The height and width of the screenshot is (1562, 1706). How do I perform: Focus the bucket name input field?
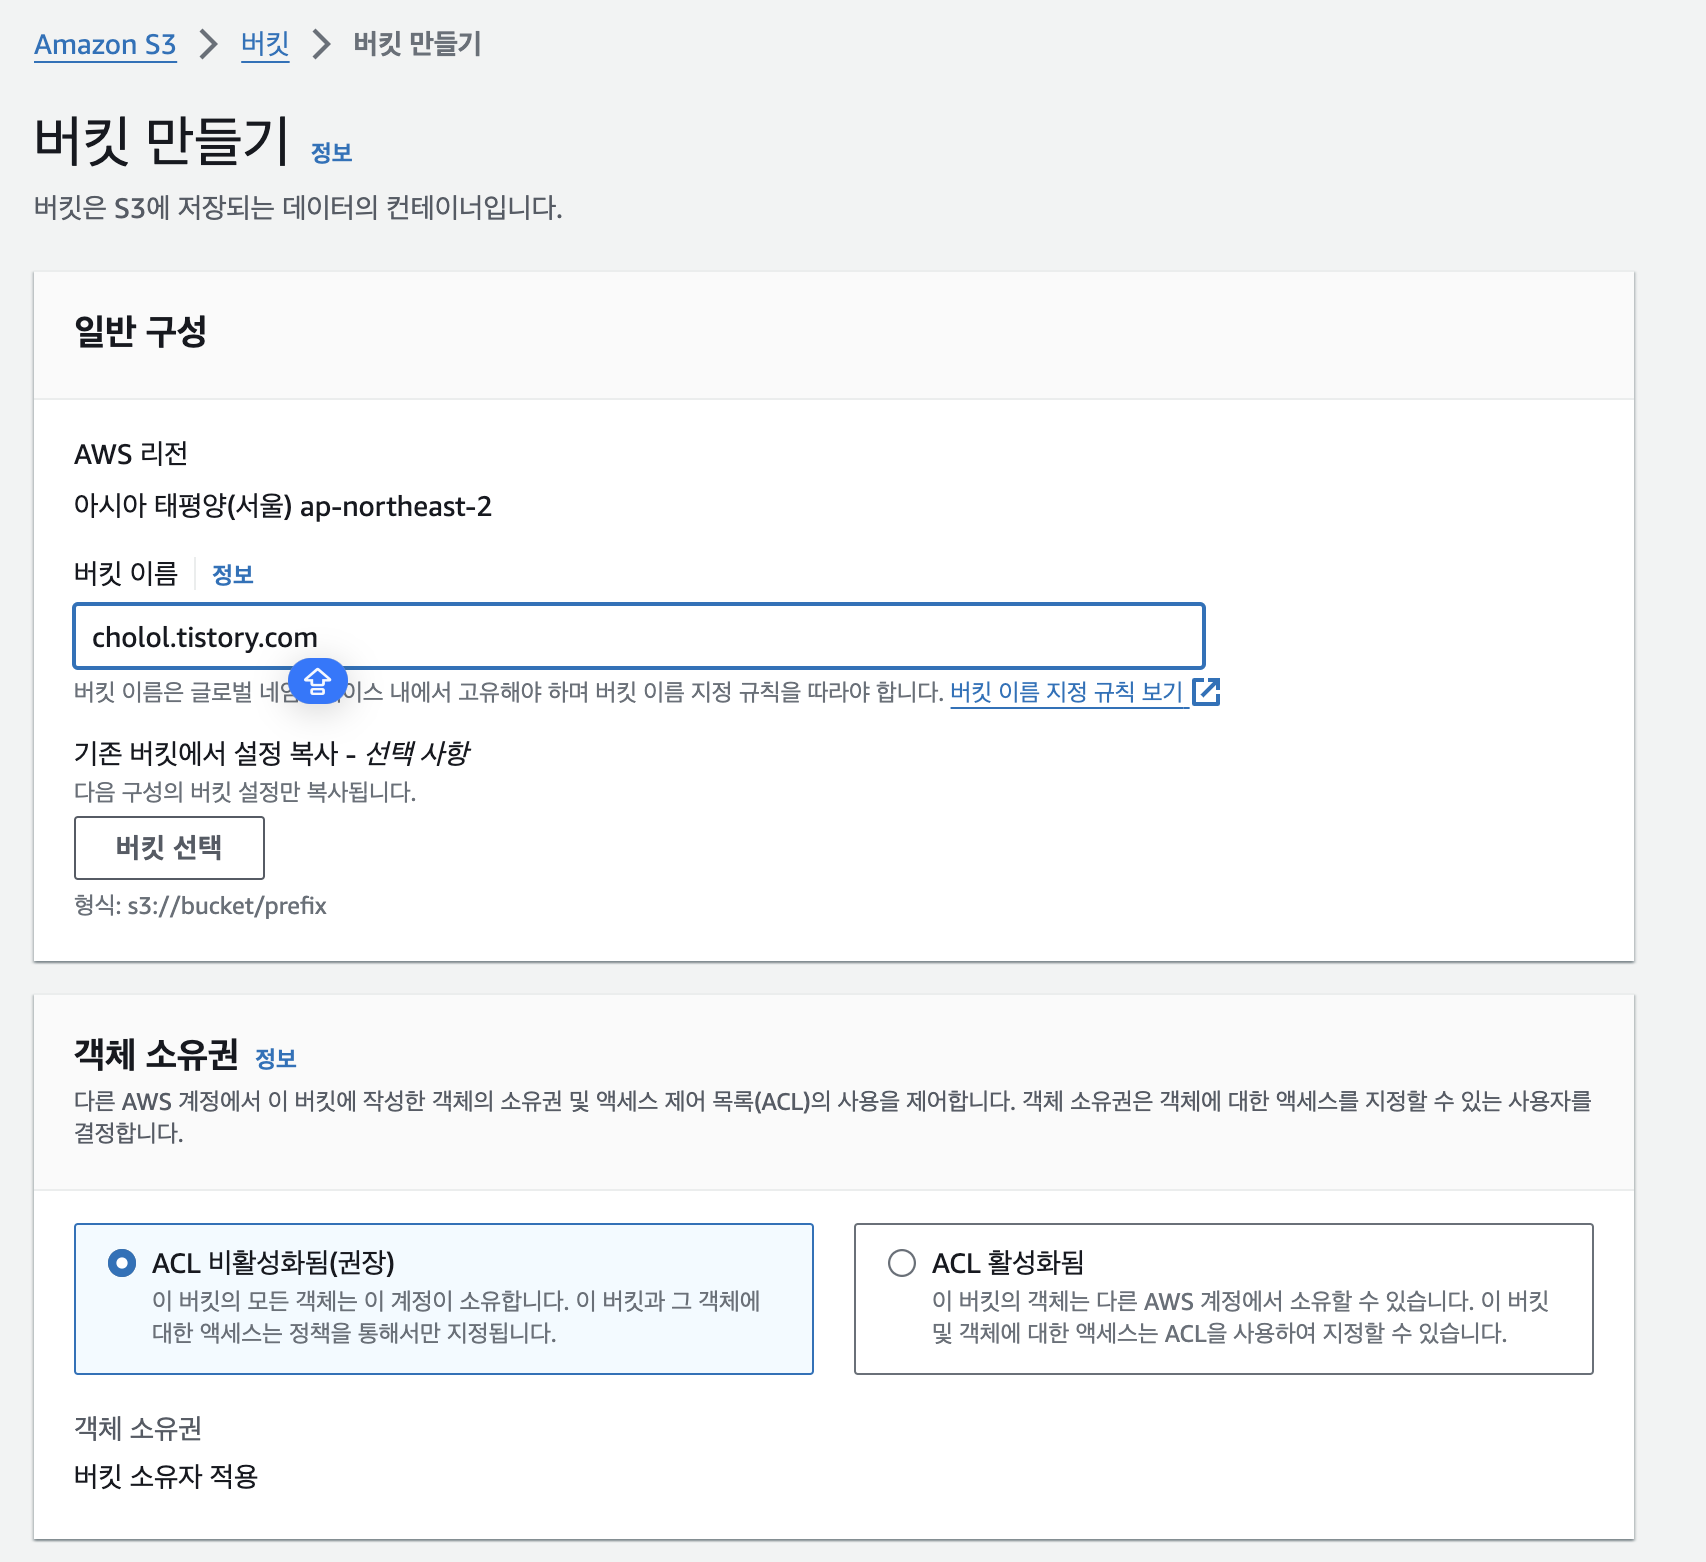pos(639,636)
